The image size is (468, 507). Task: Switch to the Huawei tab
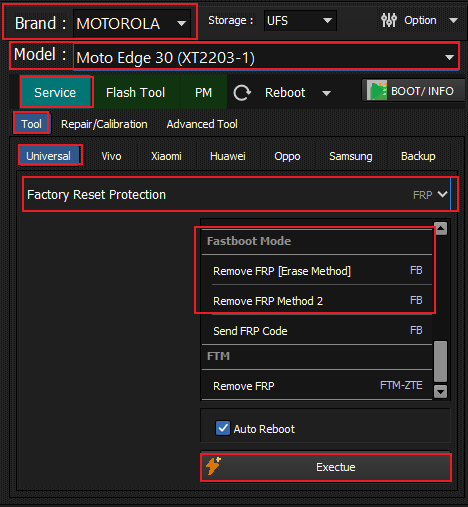228,156
